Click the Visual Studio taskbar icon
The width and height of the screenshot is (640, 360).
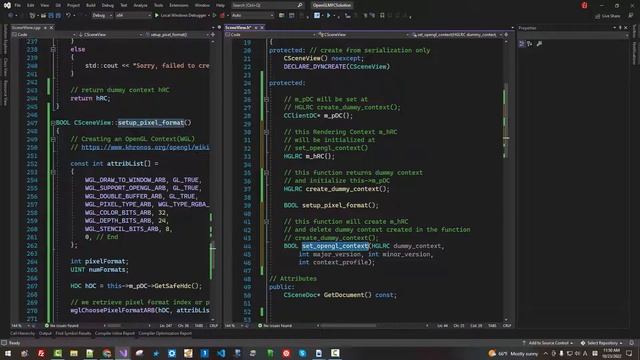tap(123, 353)
